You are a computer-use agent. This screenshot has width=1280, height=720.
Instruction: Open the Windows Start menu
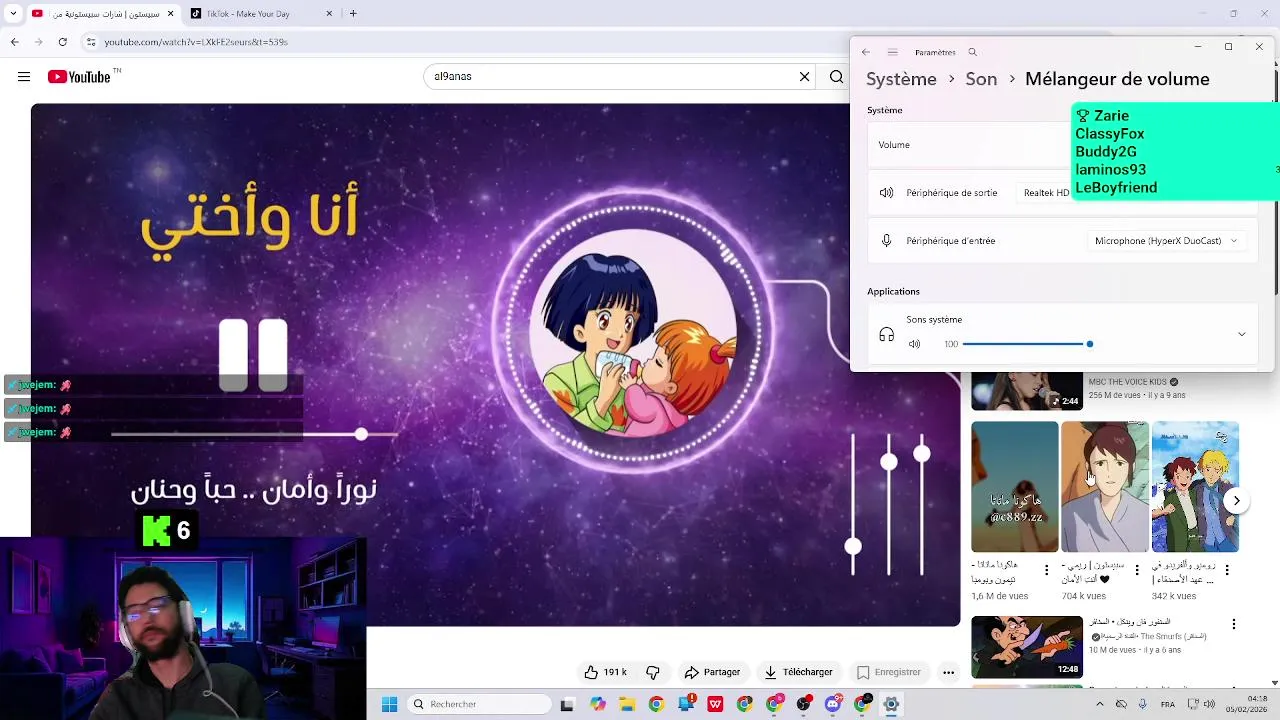pyautogui.click(x=389, y=704)
